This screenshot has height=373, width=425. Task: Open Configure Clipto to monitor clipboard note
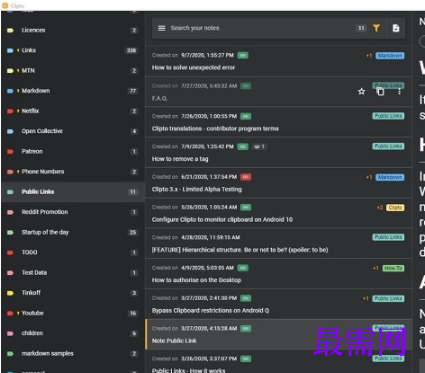coord(279,213)
